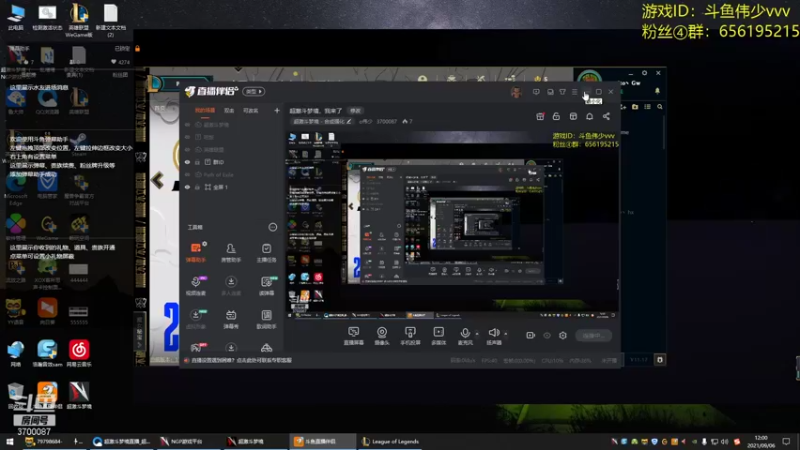Click the folder icon in right window

coord(635,107)
